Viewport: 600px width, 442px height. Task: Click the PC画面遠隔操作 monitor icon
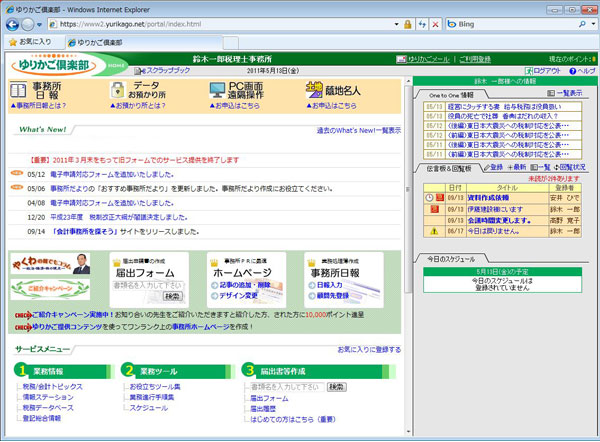coord(217,90)
